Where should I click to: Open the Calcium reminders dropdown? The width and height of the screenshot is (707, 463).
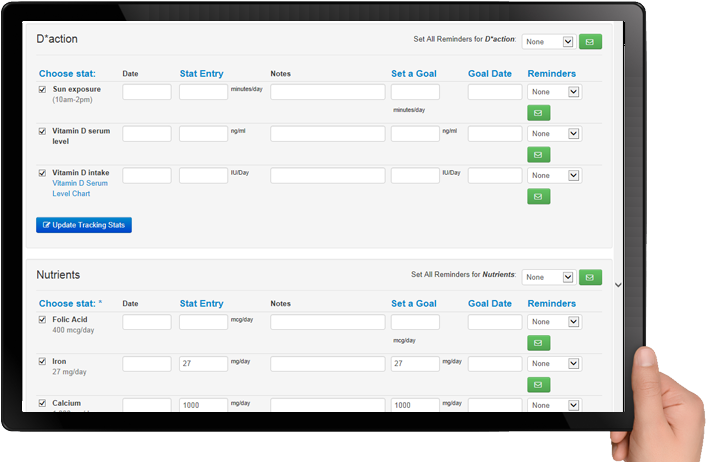pos(554,405)
